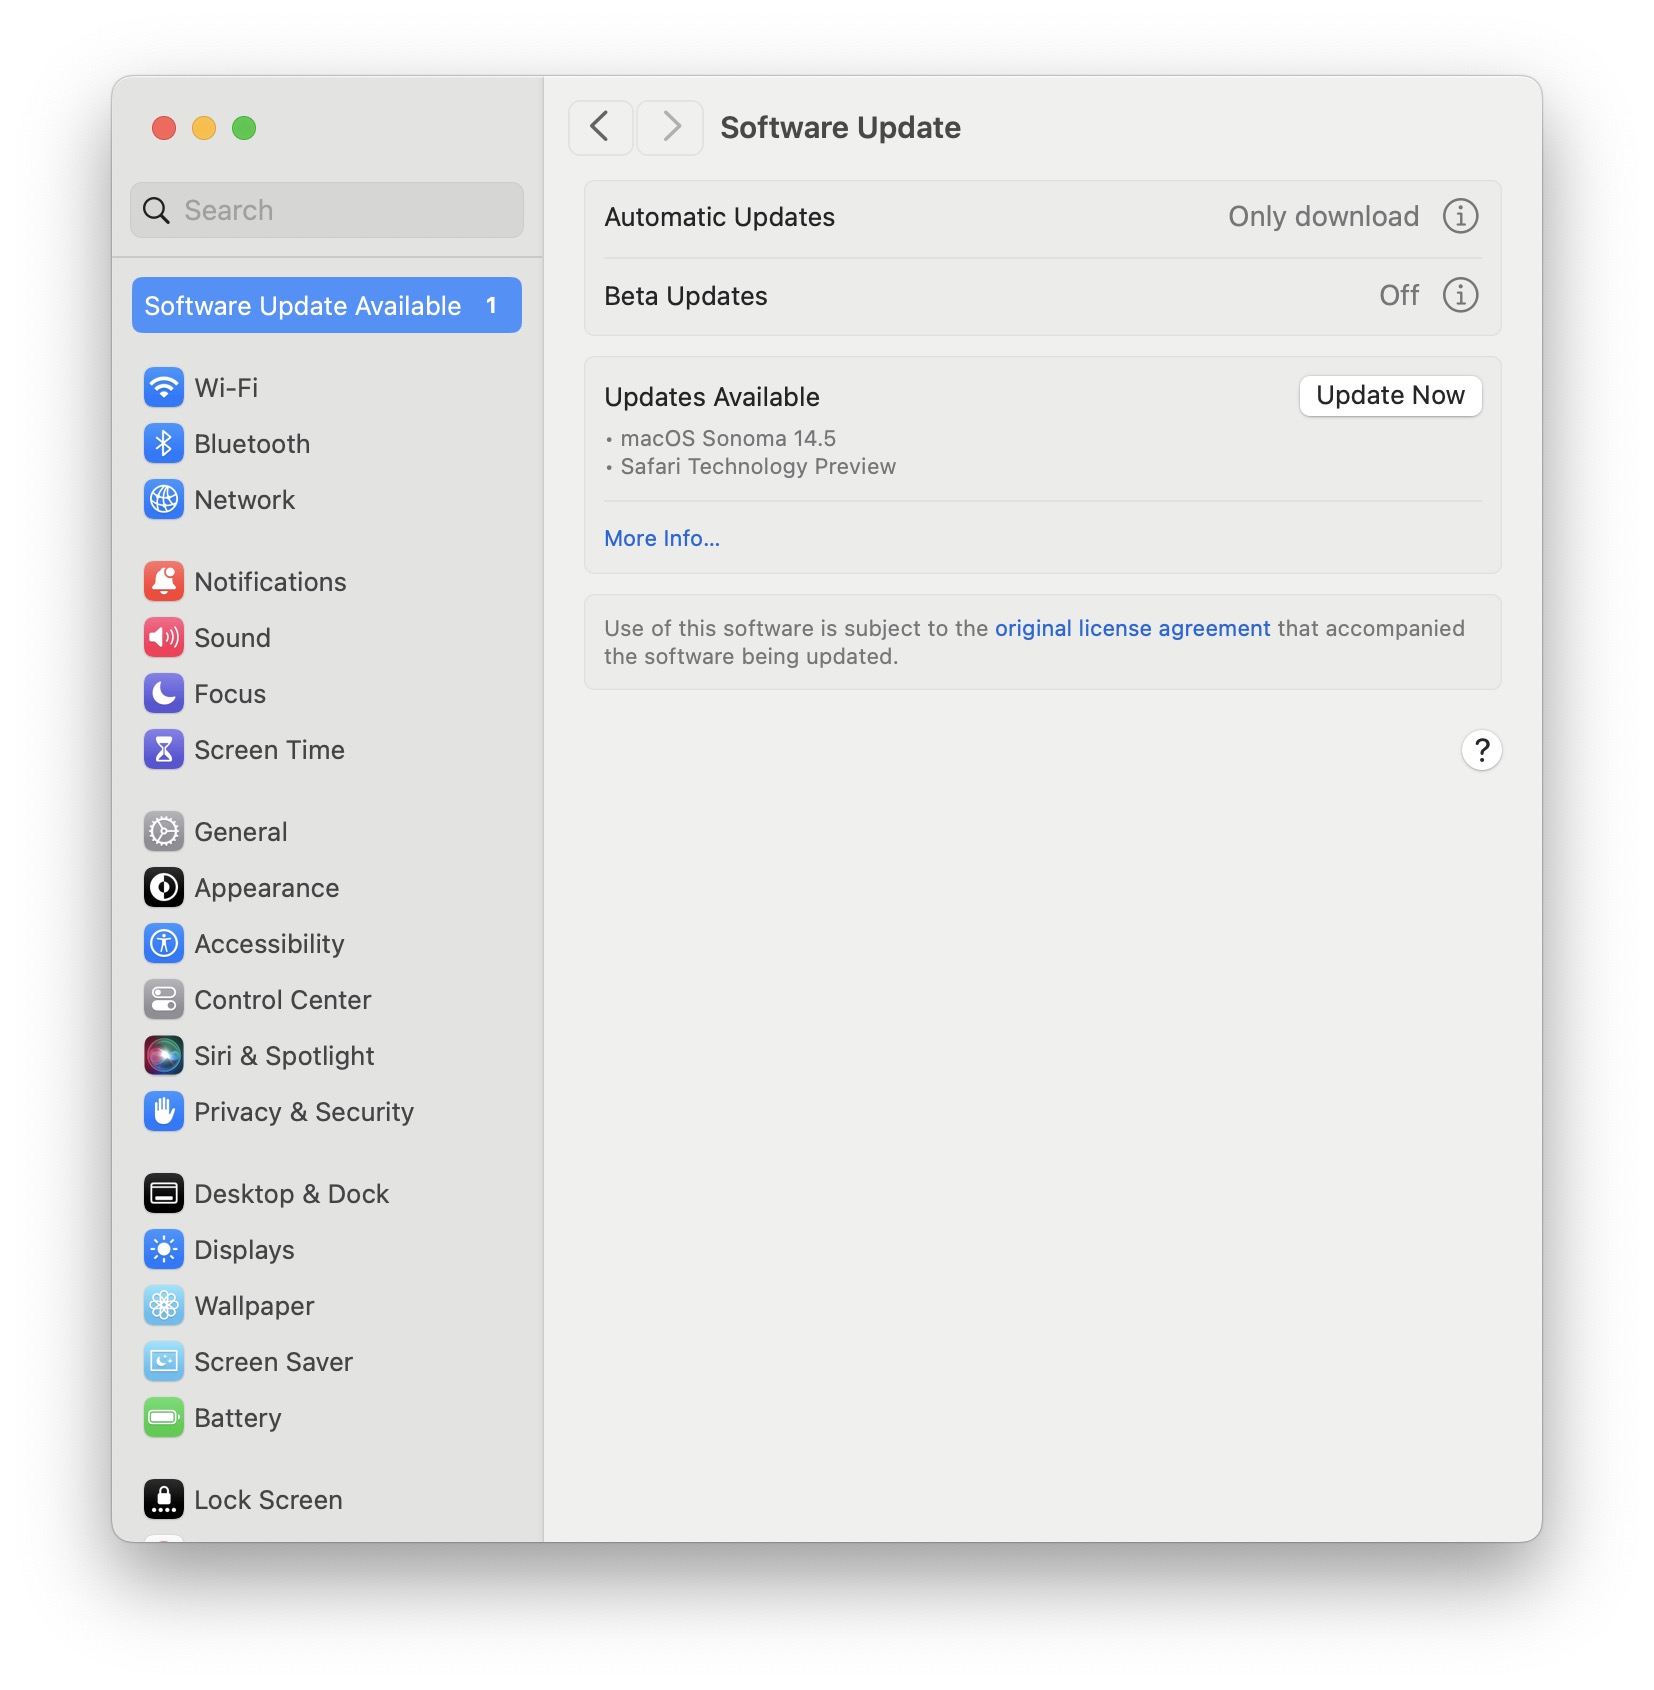Select the Battery icon
Screen dimensions: 1654x1690
tap(163, 1418)
